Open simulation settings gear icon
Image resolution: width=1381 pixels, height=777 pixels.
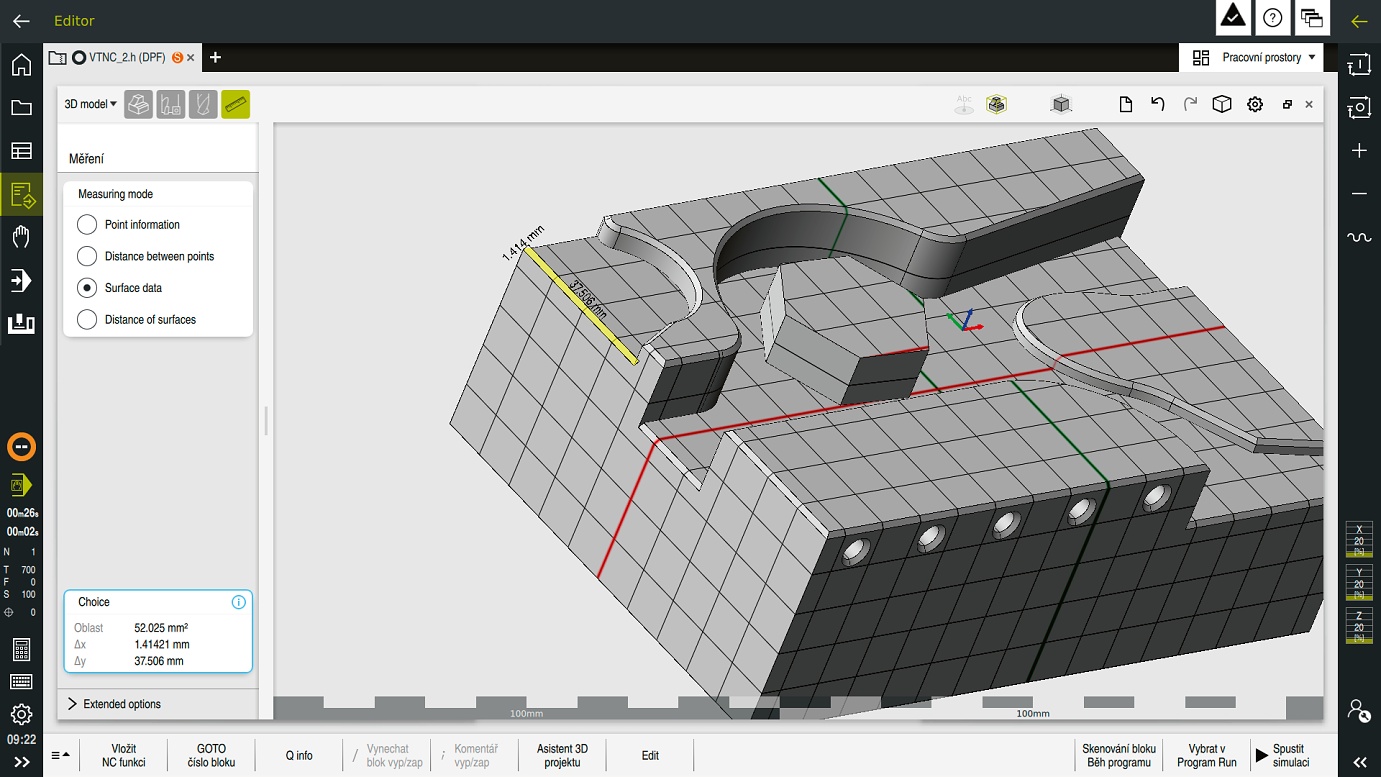[x=1255, y=104]
